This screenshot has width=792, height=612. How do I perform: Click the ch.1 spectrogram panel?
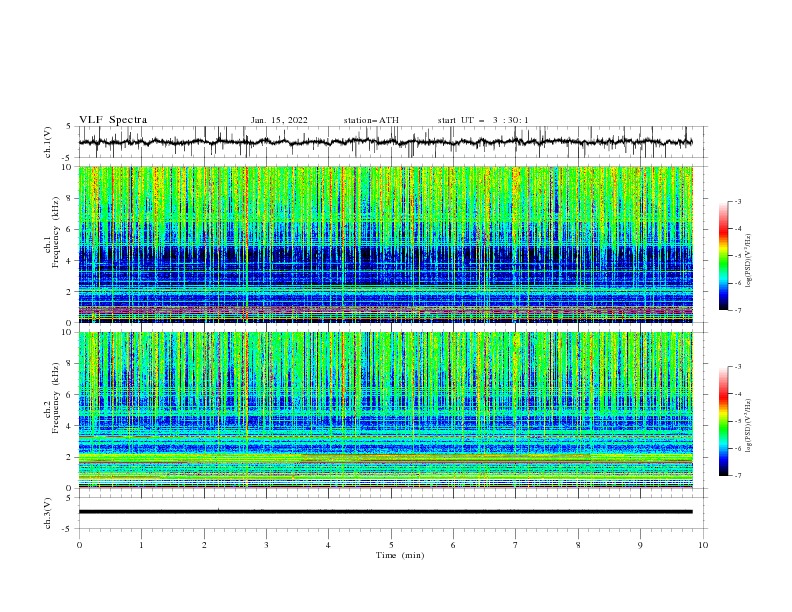[385, 244]
